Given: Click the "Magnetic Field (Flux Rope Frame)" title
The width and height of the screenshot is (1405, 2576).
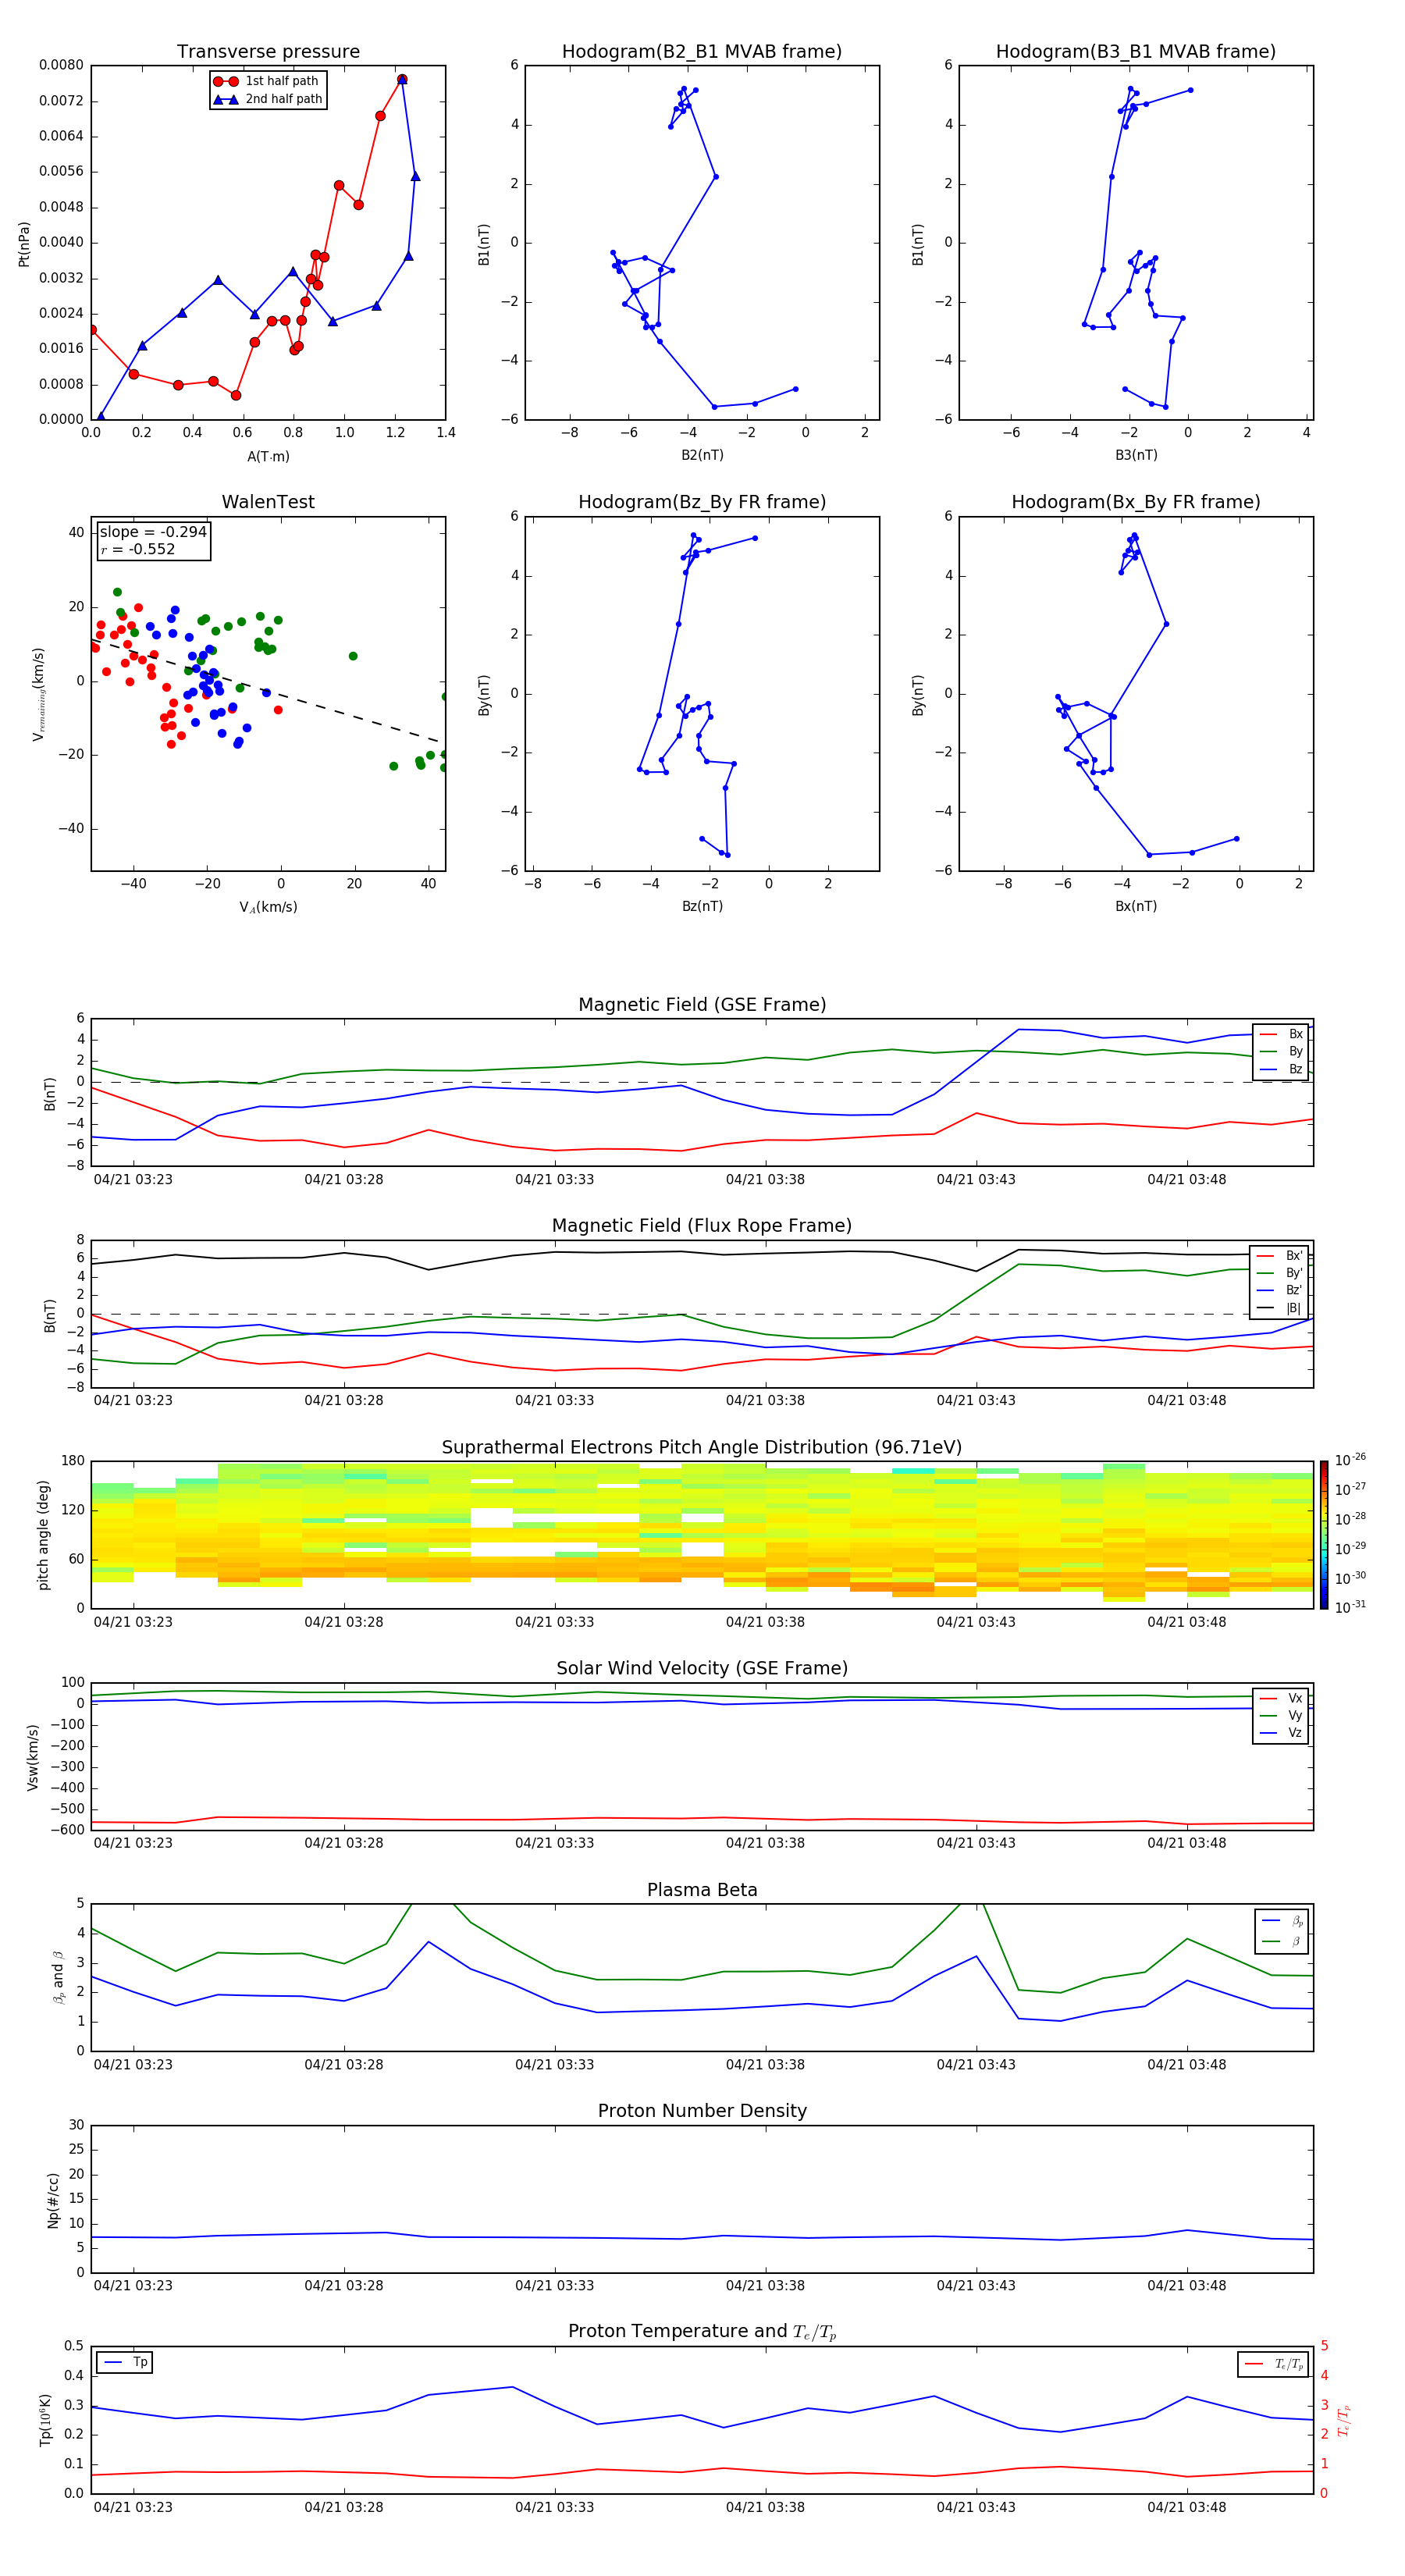Looking at the screenshot, I should (702, 1226).
